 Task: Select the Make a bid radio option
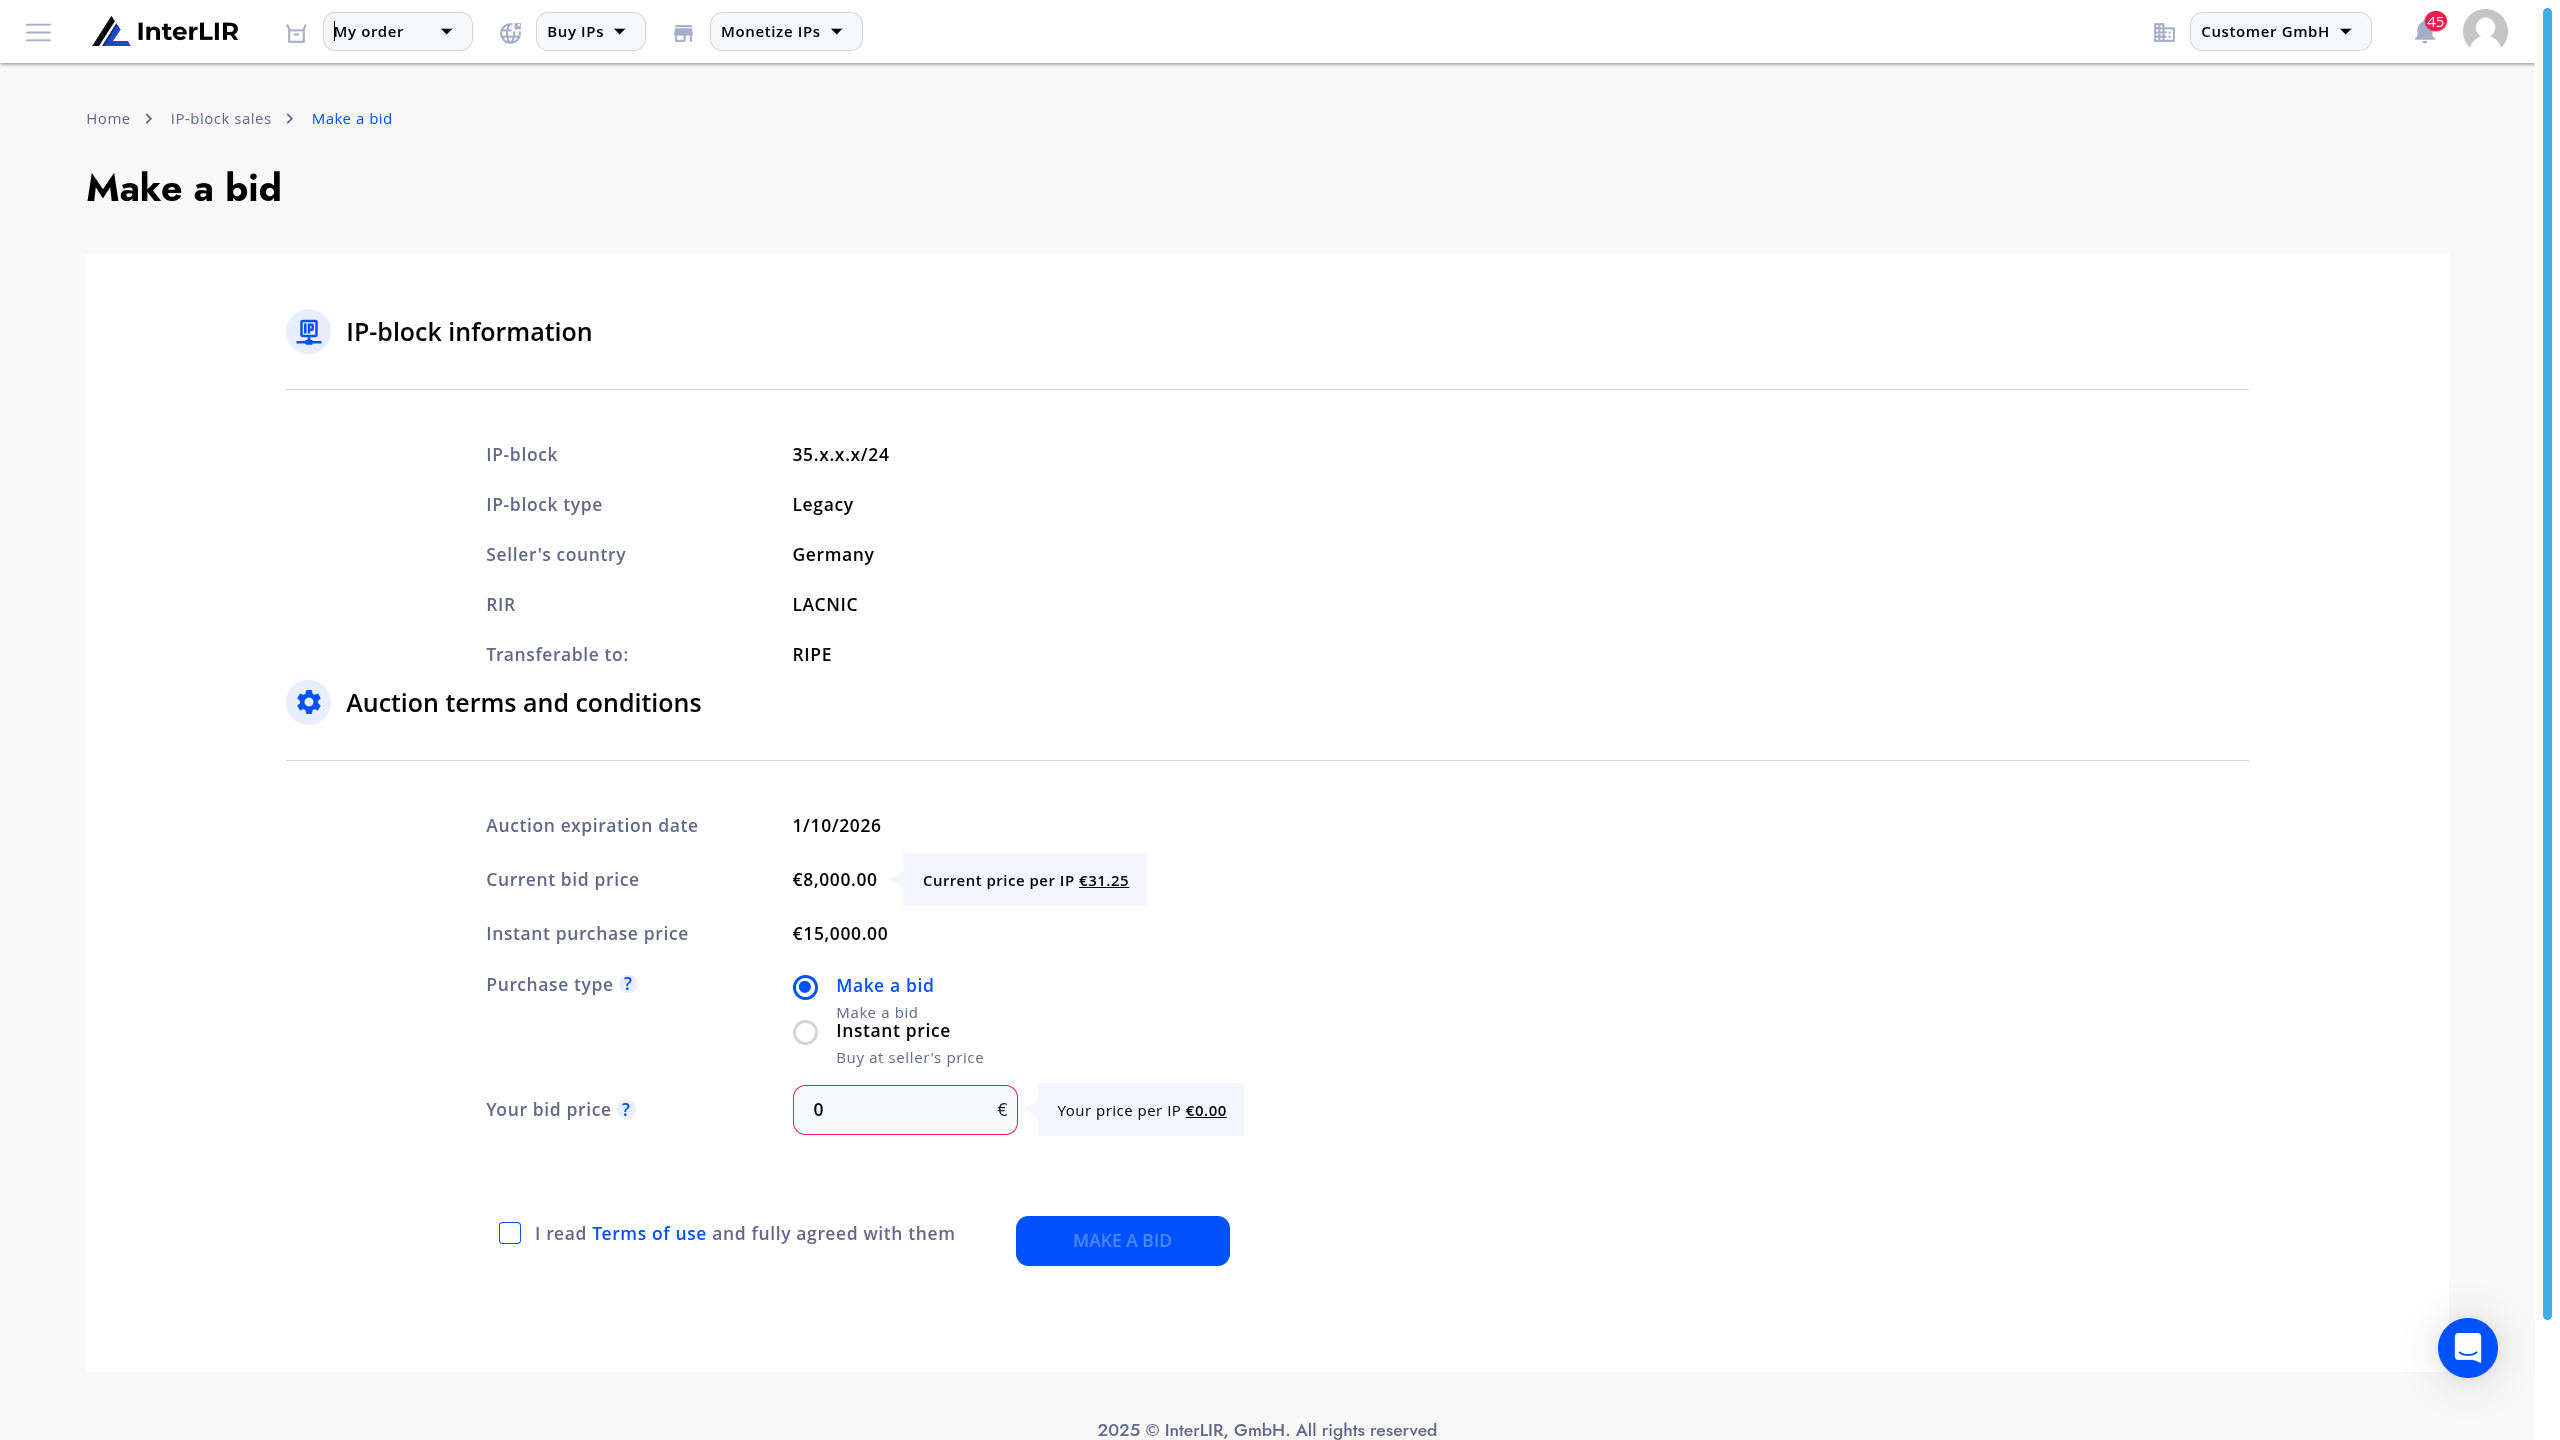click(805, 987)
